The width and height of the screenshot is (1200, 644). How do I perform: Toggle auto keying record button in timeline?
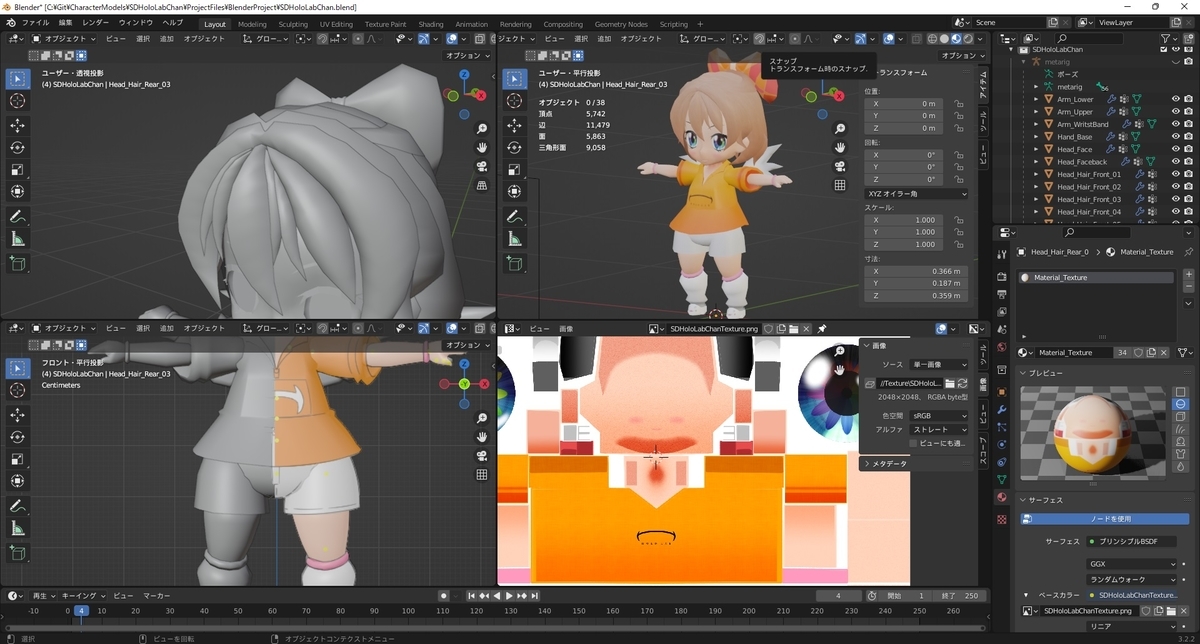(443, 596)
